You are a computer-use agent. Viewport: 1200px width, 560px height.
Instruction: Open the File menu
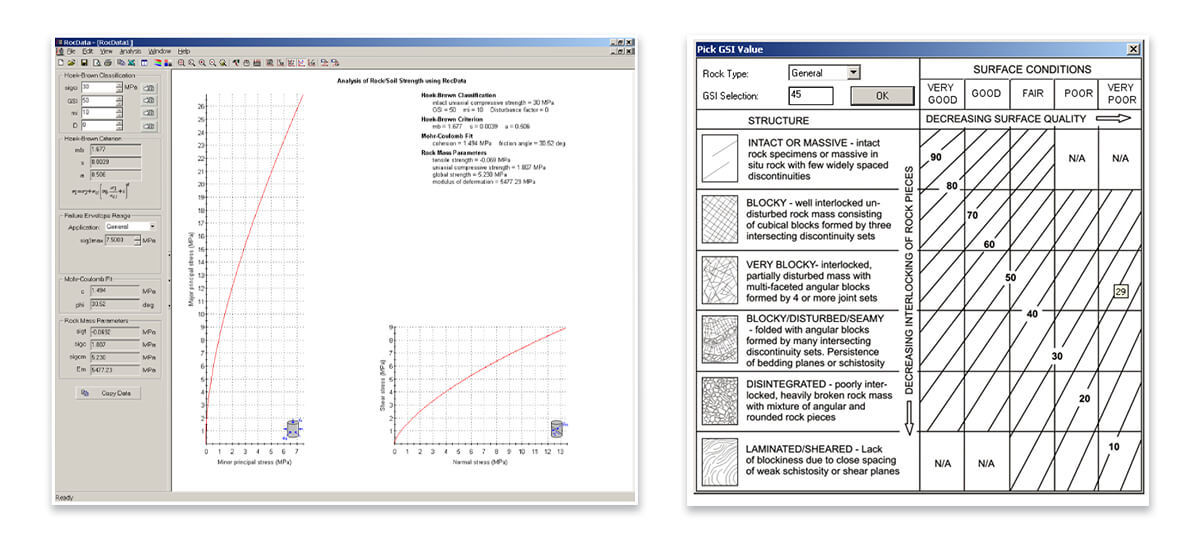(x=71, y=51)
